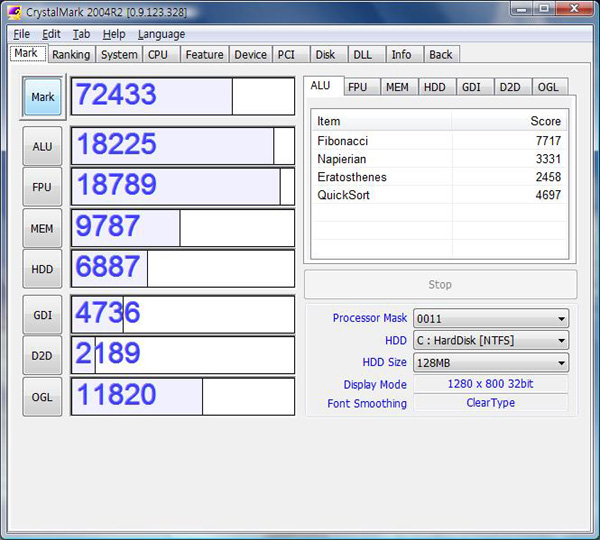The image size is (600, 540).
Task: Switch to the Back tab
Action: tap(441, 54)
